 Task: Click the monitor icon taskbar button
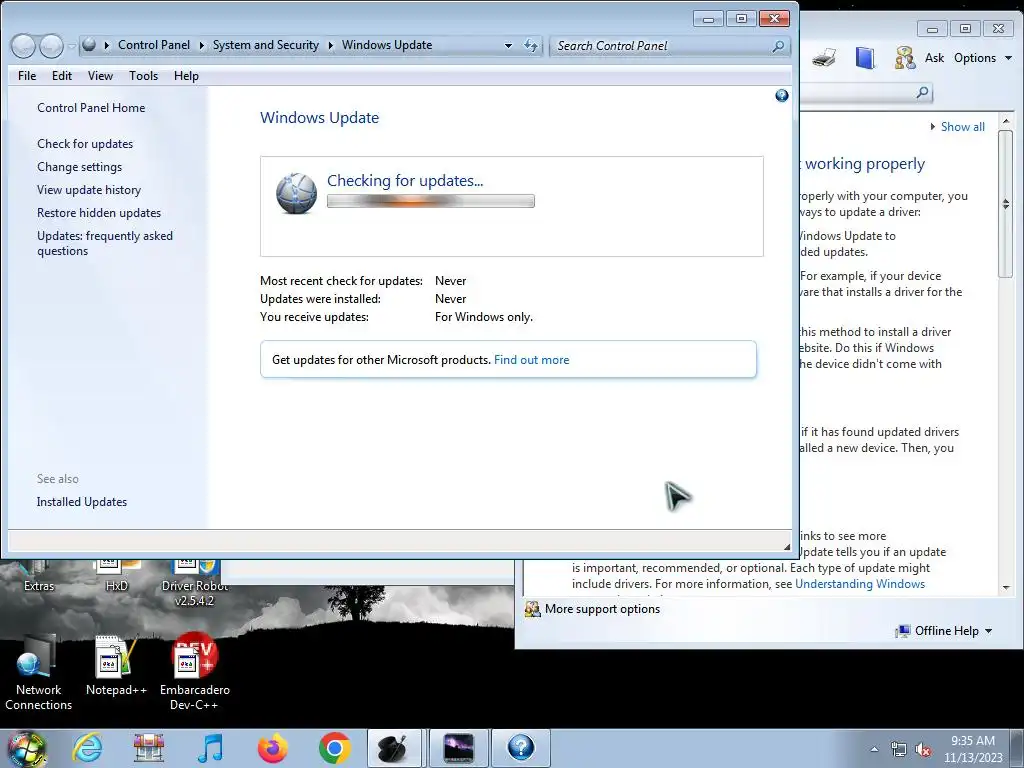tap(458, 748)
